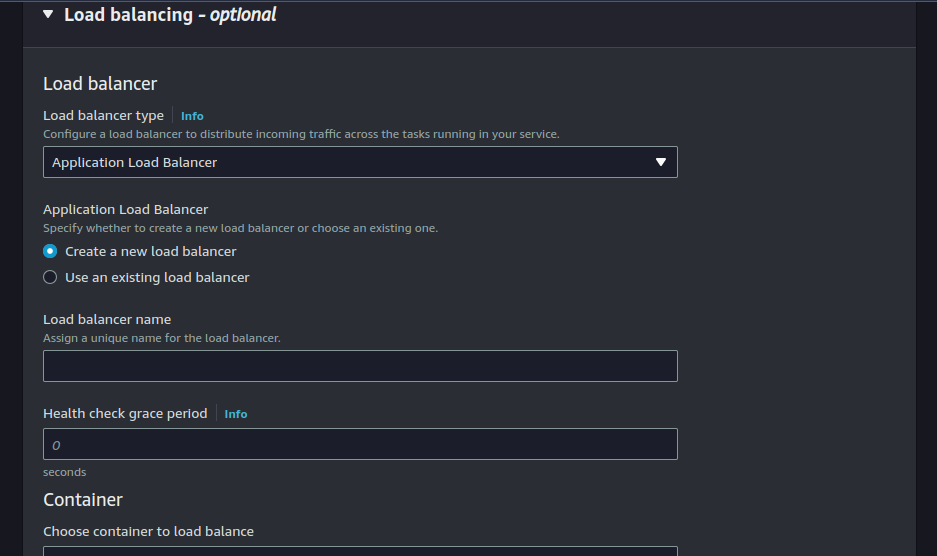Focus the Health check grace period field

click(360, 444)
